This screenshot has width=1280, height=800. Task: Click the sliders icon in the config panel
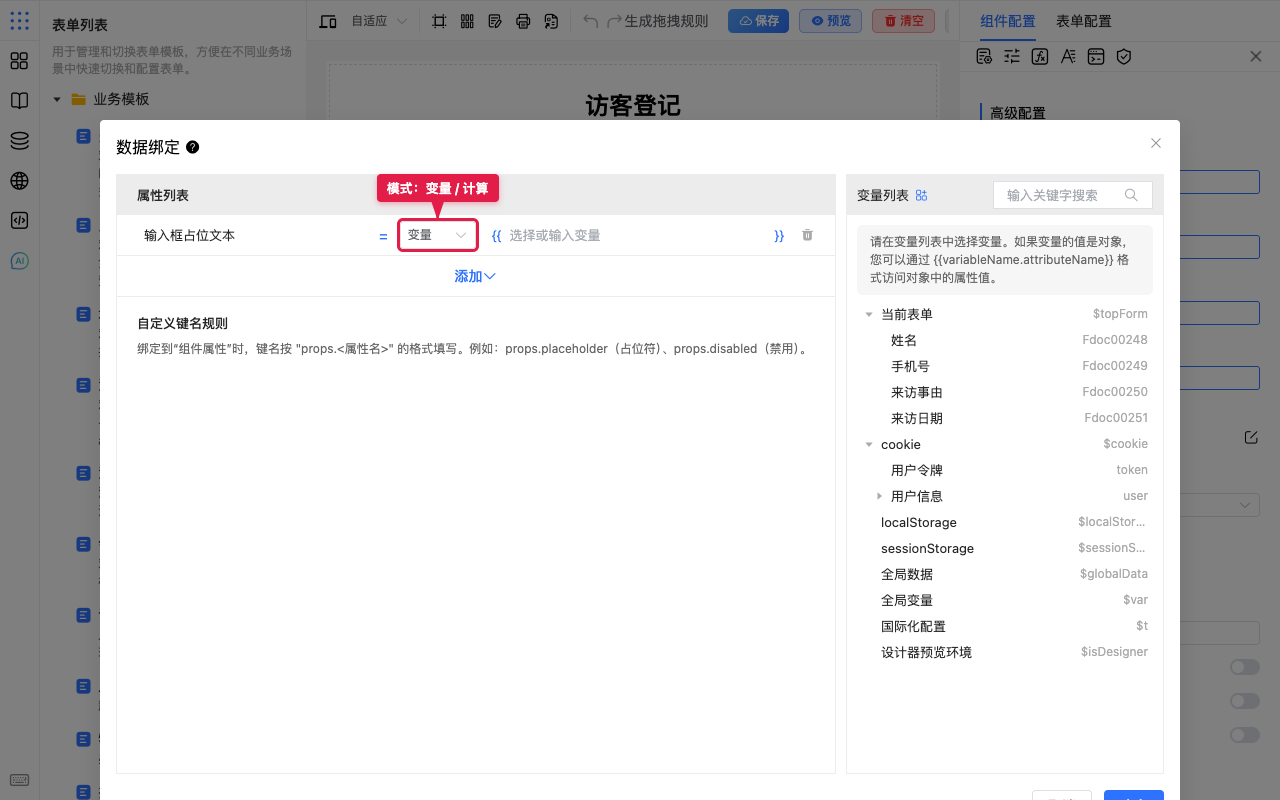pyautogui.click(x=1012, y=56)
